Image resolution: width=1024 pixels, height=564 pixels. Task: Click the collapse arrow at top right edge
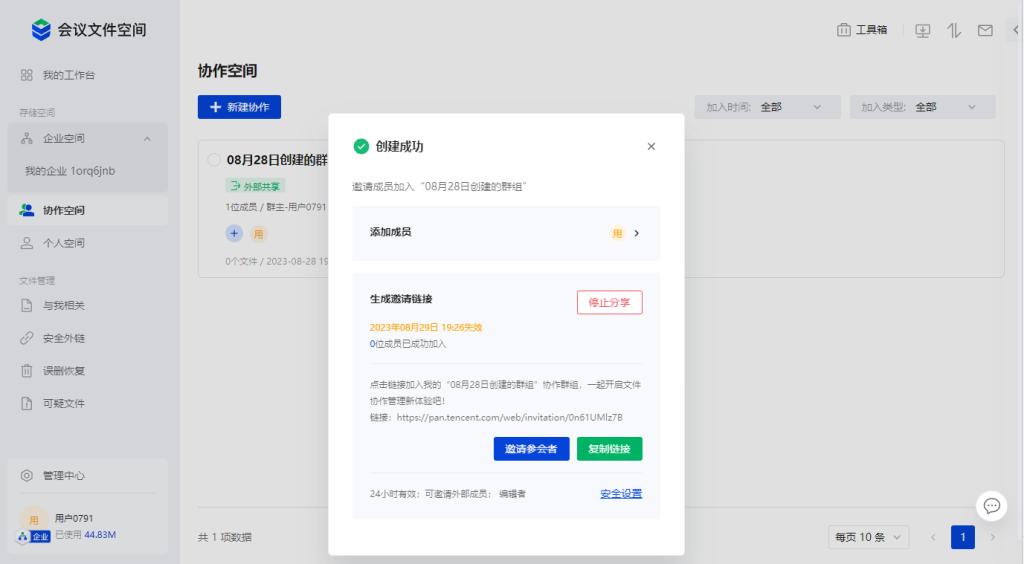point(1016,30)
